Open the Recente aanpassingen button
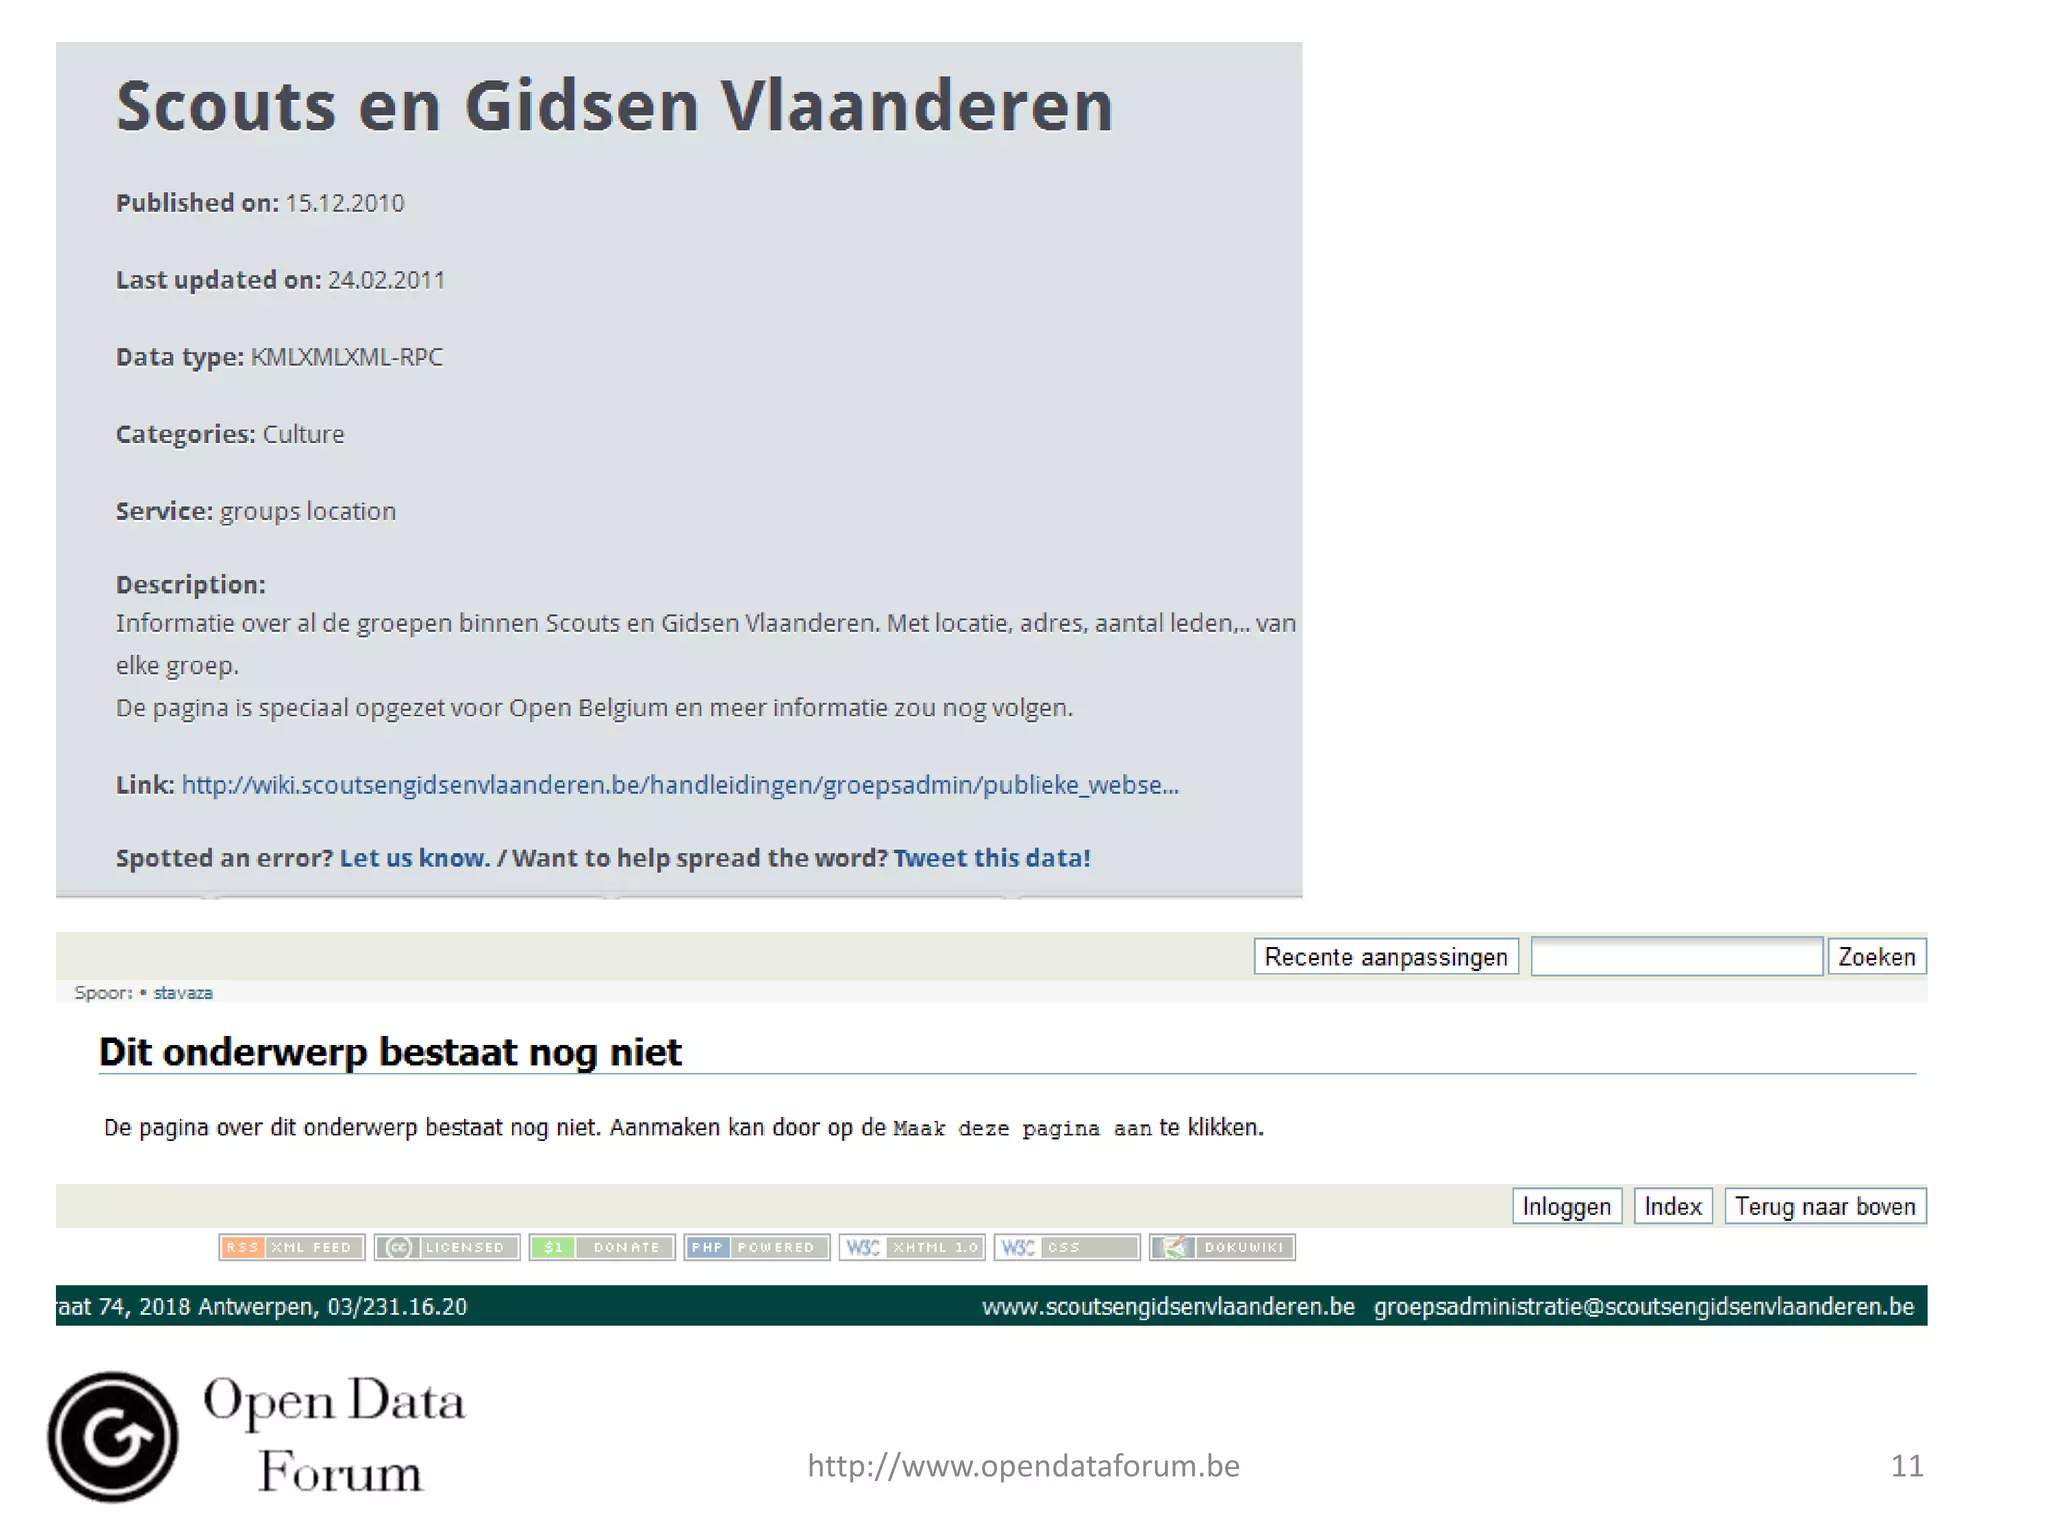Viewport: 2048px width, 1536px height. (x=1386, y=957)
